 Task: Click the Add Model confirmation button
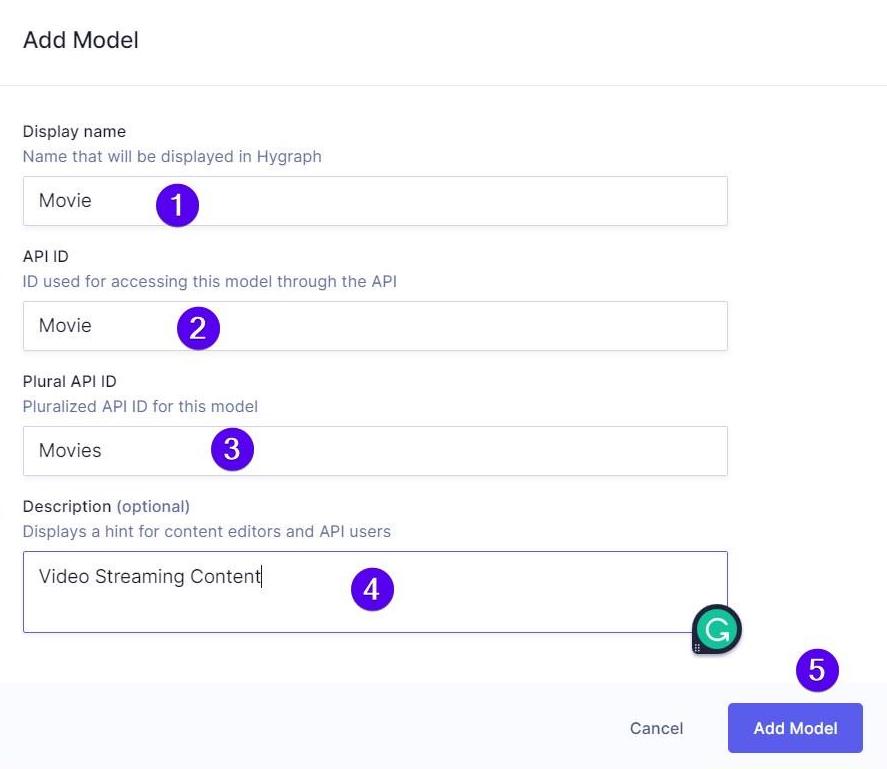click(x=795, y=728)
